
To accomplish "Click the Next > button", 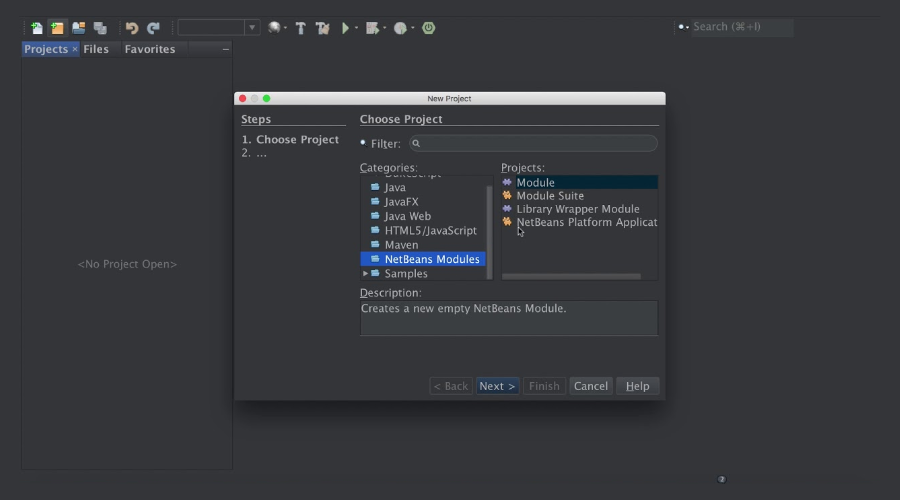I will [497, 386].
